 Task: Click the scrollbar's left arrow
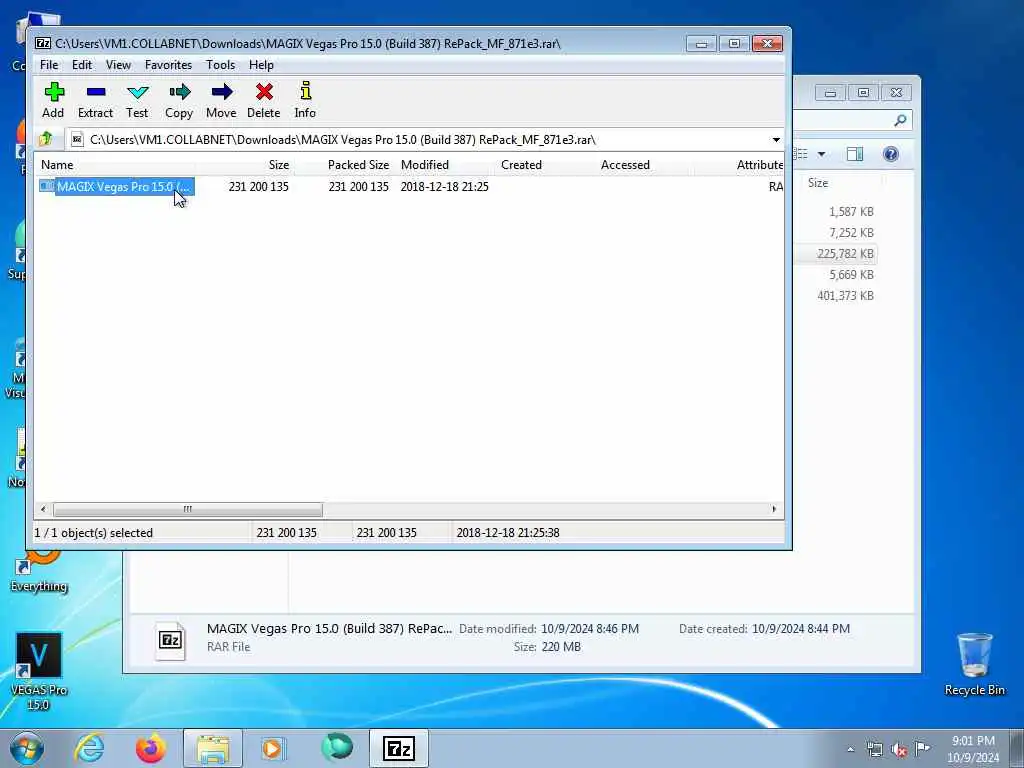tap(43, 509)
